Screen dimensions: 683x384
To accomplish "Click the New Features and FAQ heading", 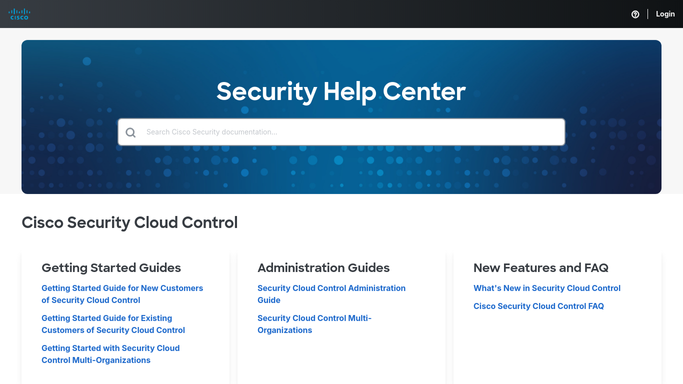I will pos(541,268).
